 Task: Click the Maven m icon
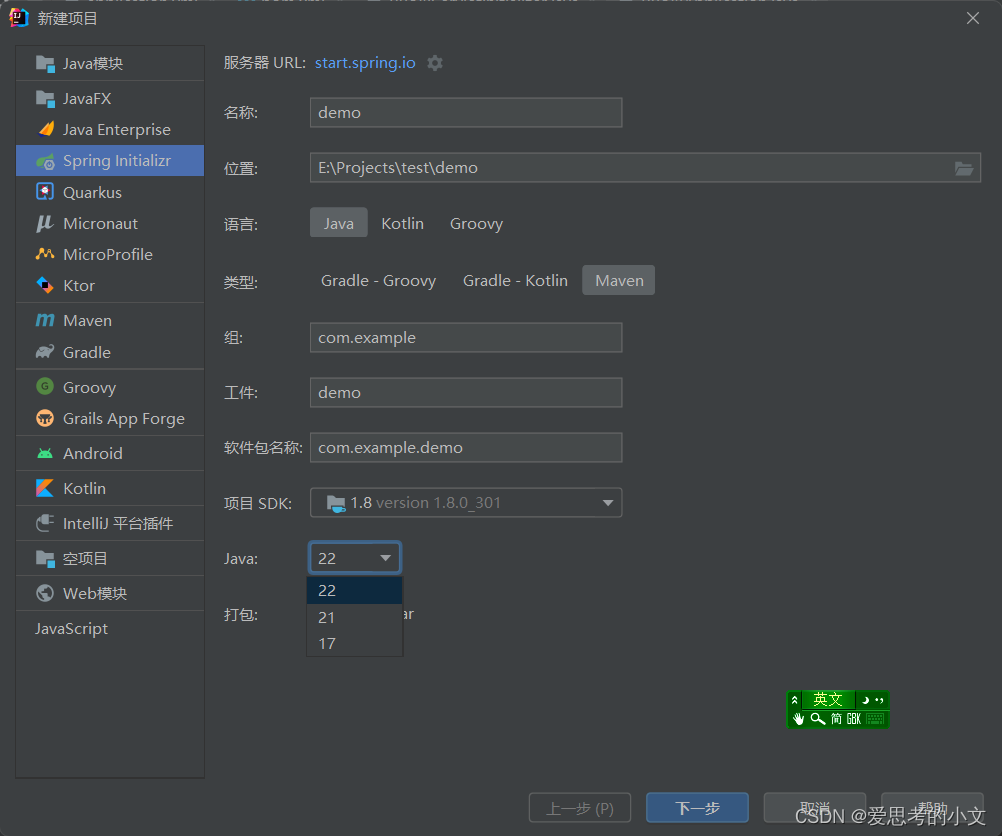(x=45, y=320)
